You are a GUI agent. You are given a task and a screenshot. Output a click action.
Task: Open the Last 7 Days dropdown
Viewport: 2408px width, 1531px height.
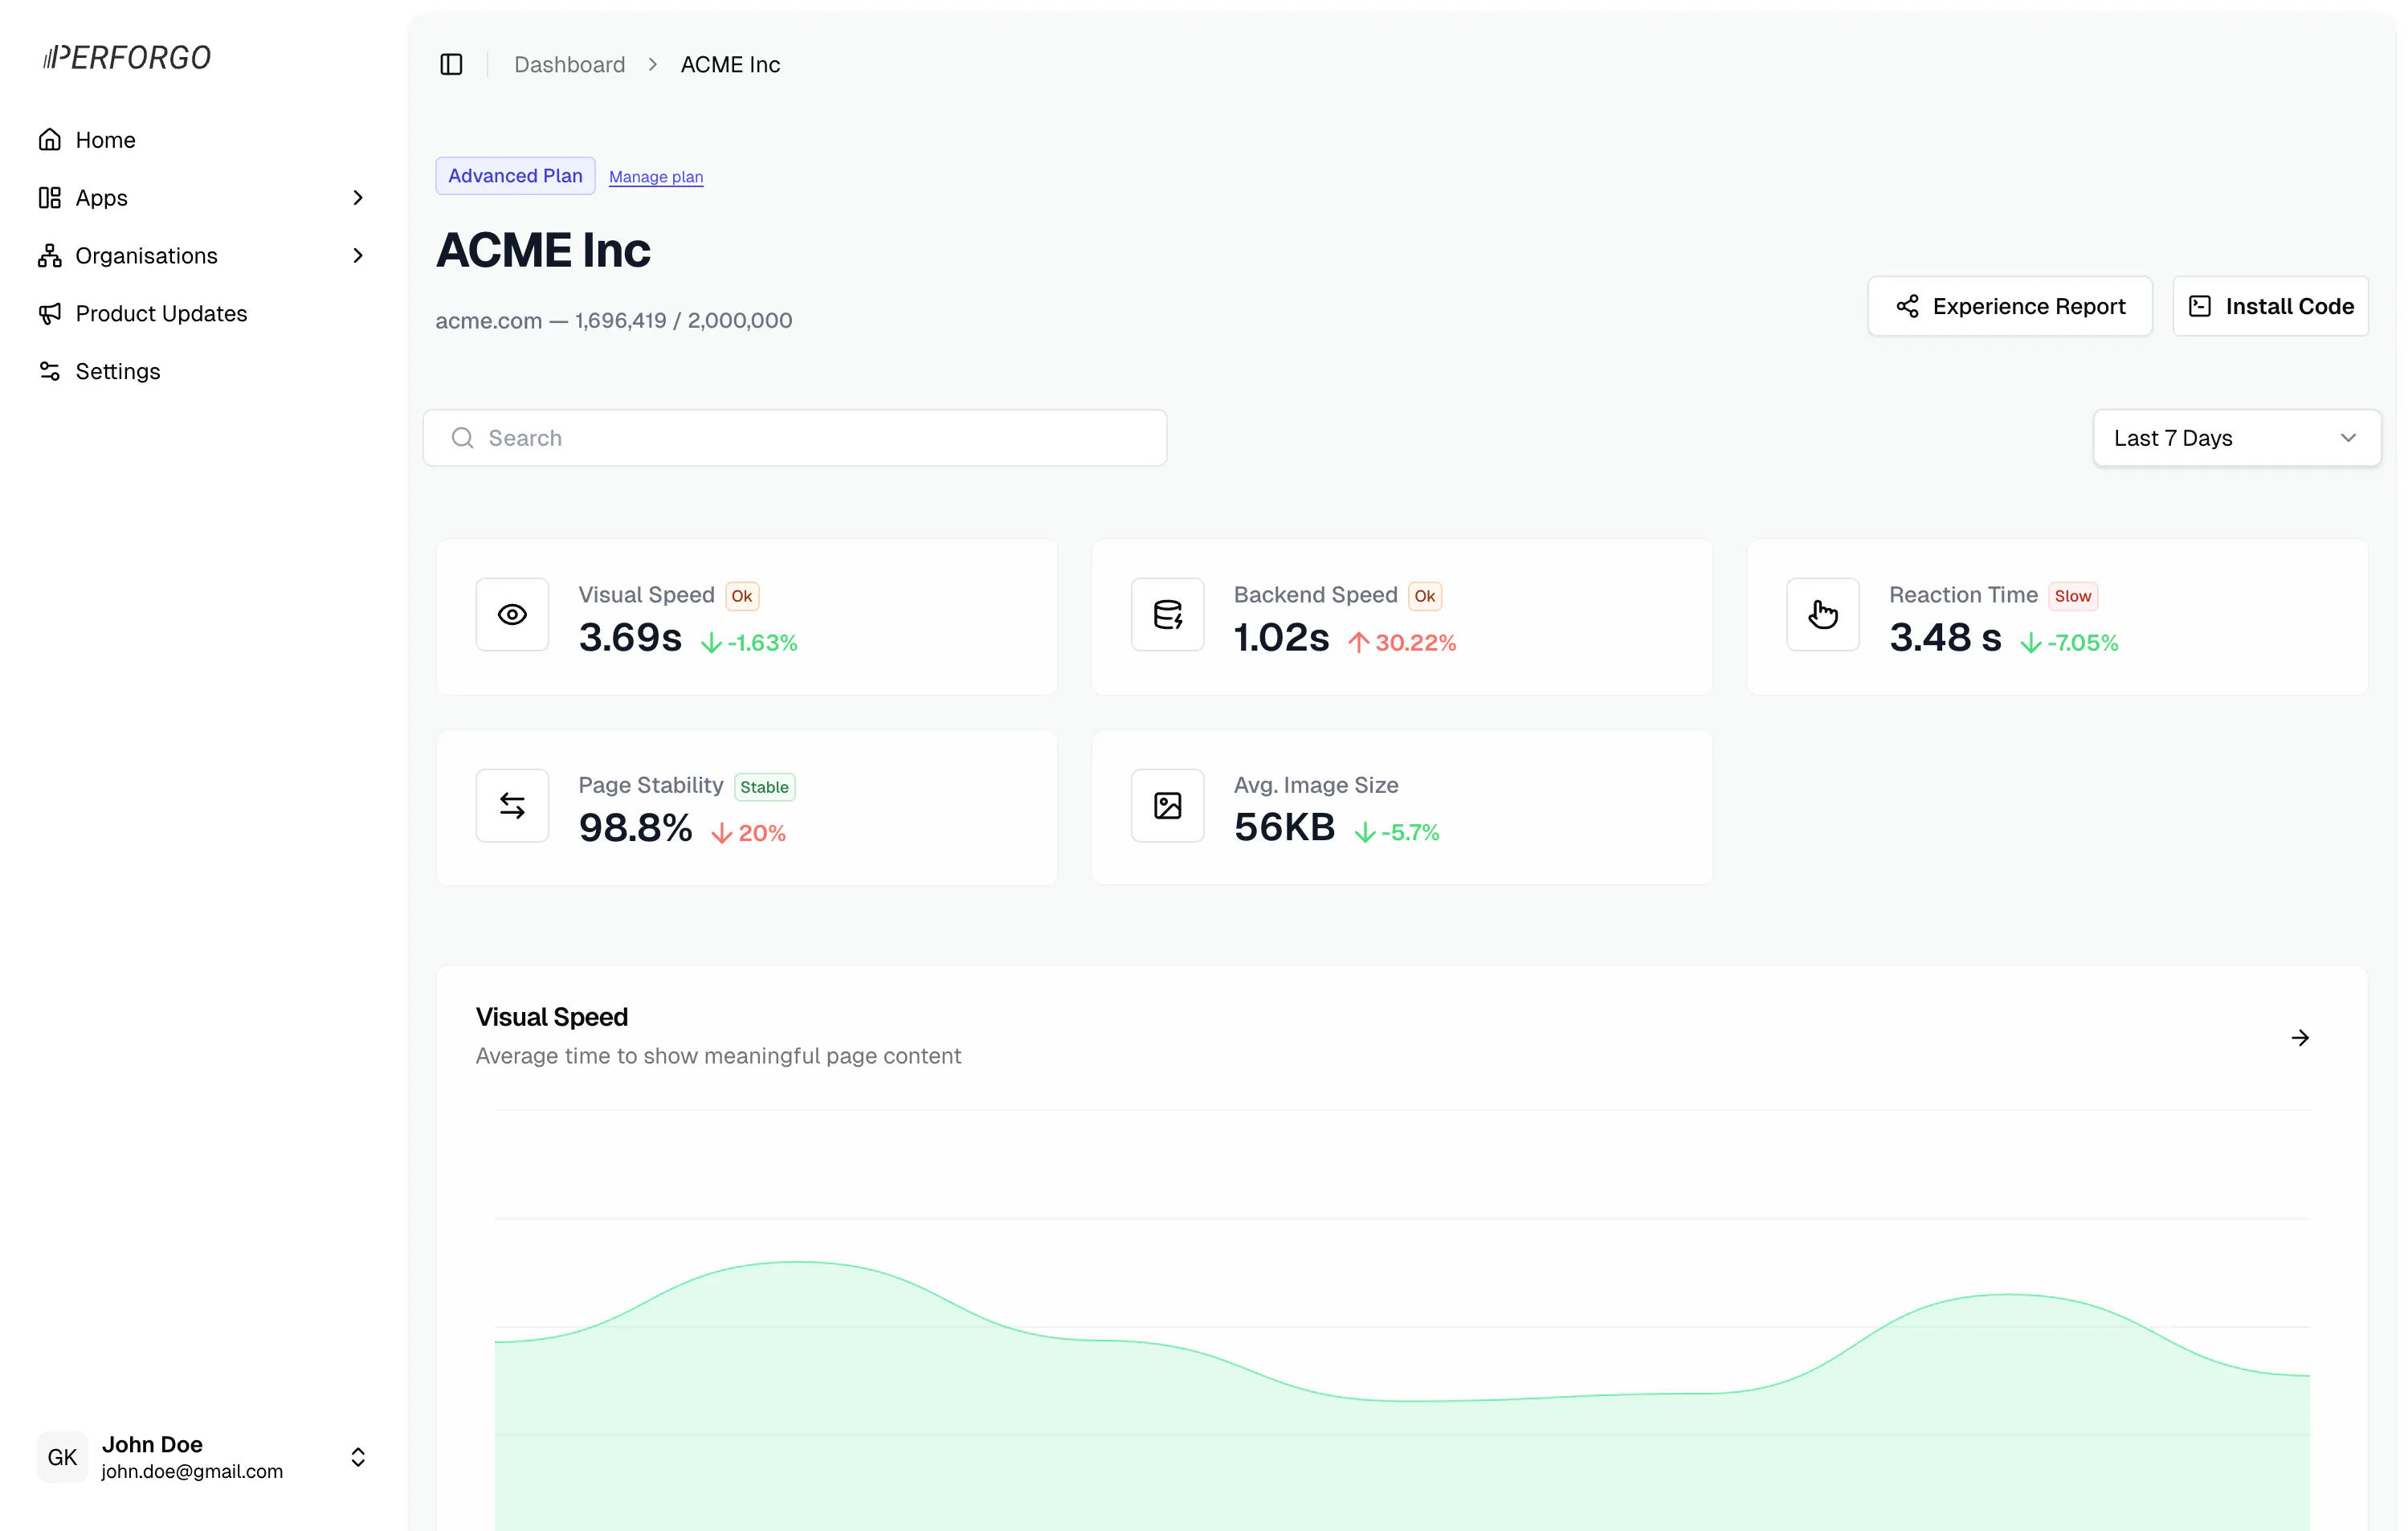pos(2237,438)
